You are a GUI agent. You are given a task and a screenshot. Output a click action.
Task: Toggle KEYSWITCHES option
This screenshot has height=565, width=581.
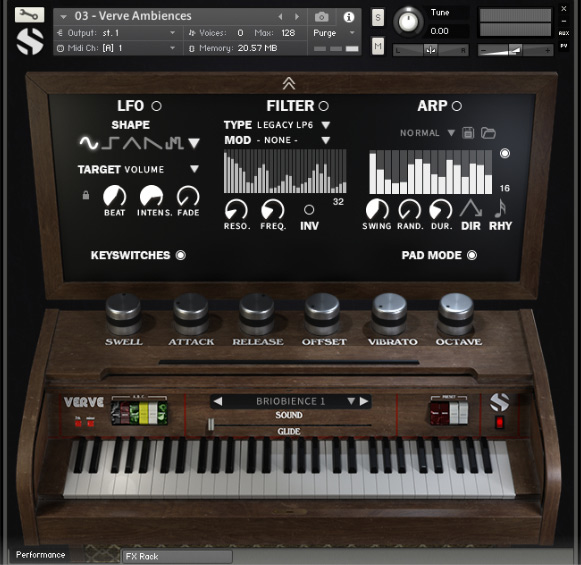[x=180, y=255]
